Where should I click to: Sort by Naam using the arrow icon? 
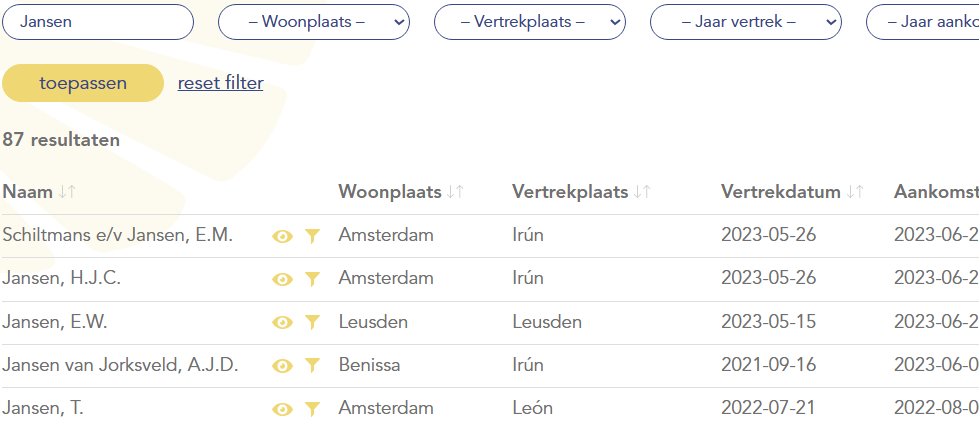pos(67,192)
